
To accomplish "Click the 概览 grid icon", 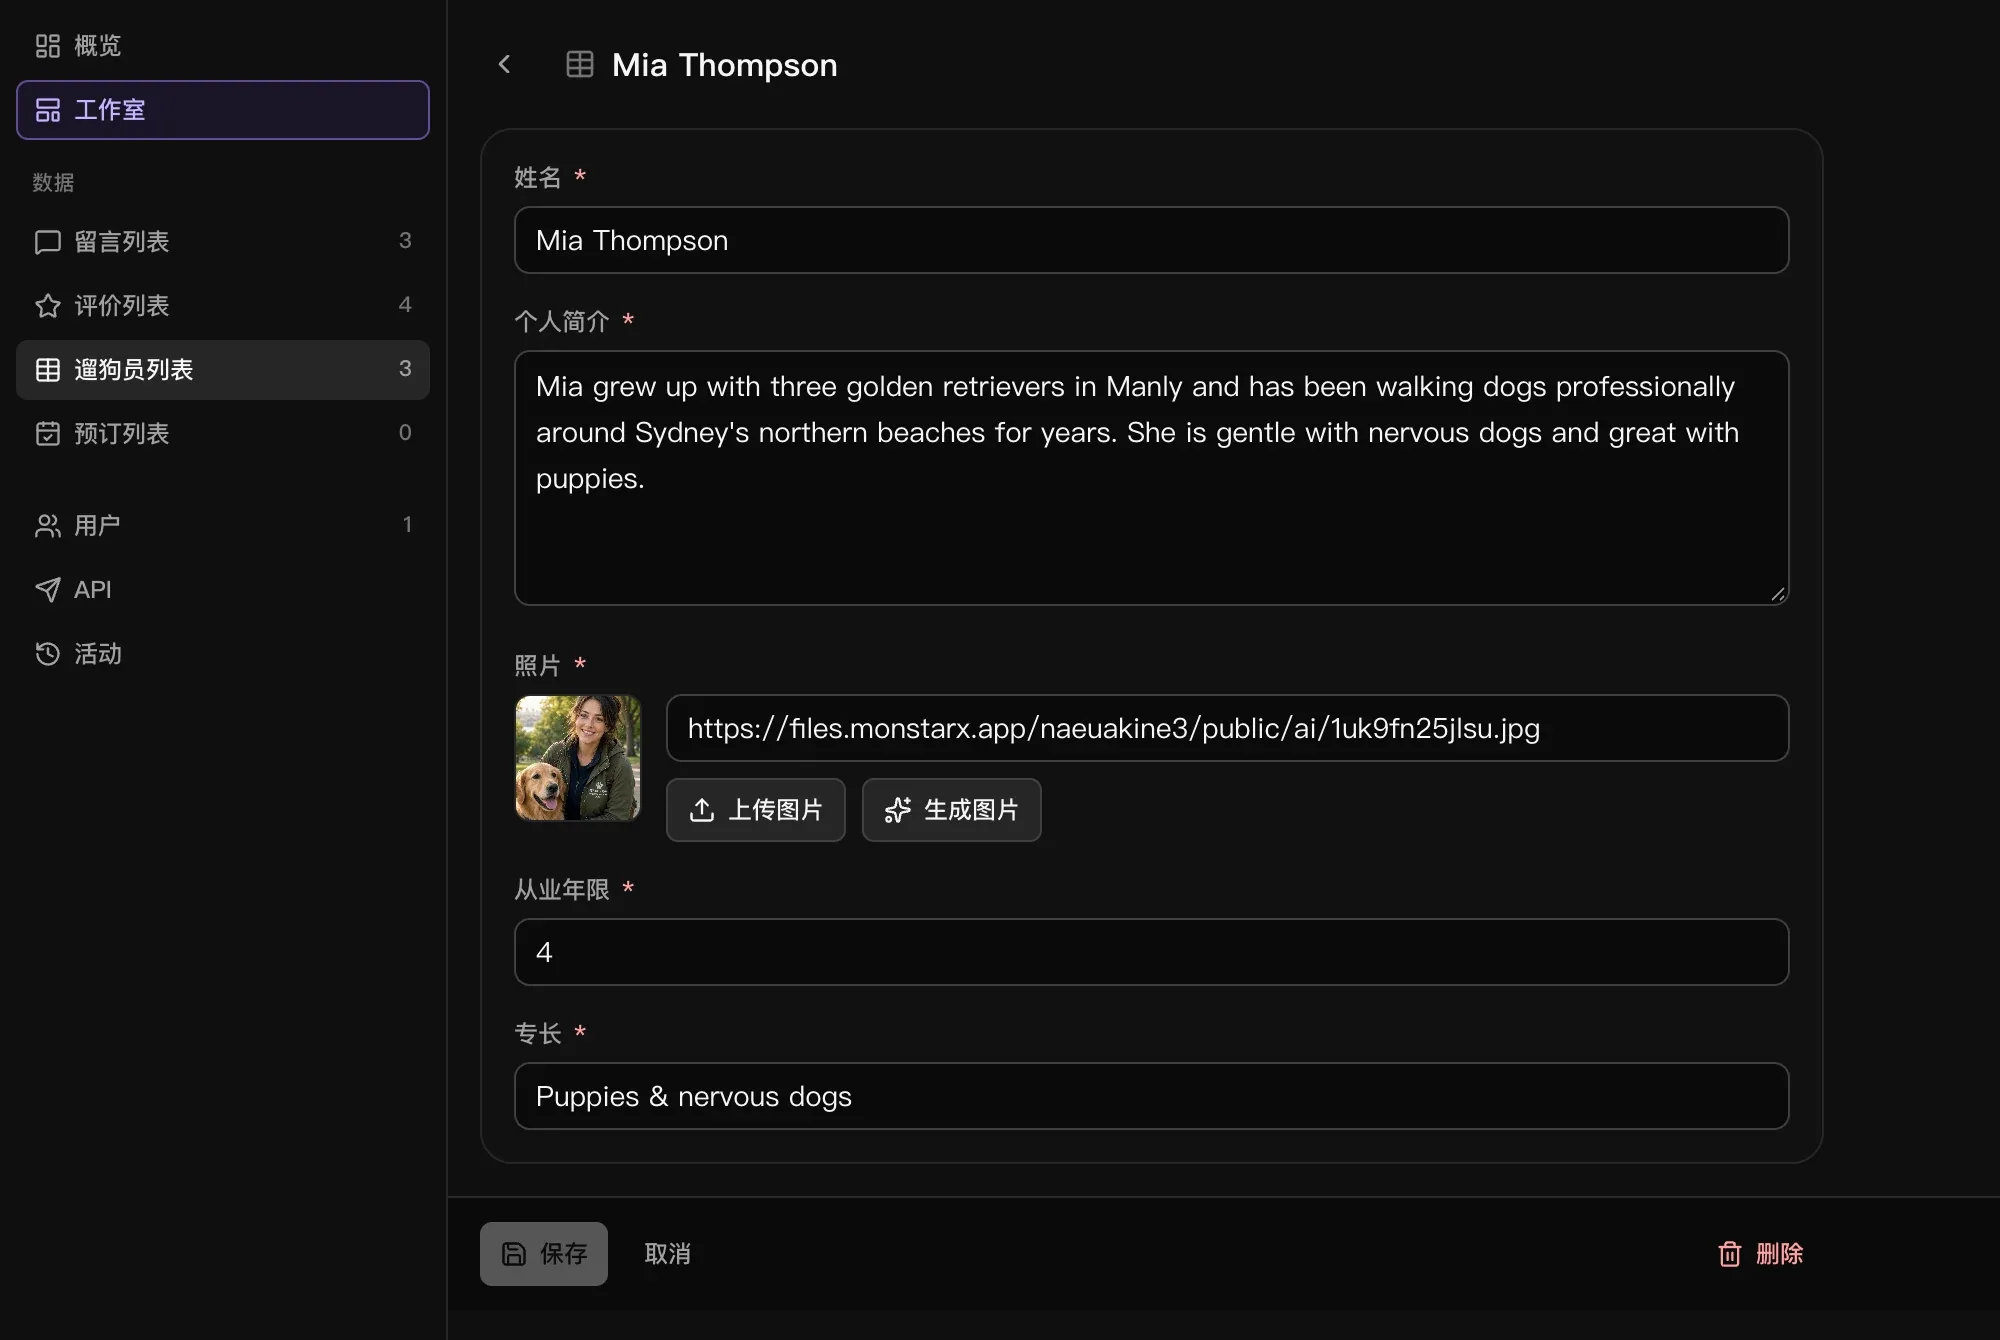I will tap(48, 46).
